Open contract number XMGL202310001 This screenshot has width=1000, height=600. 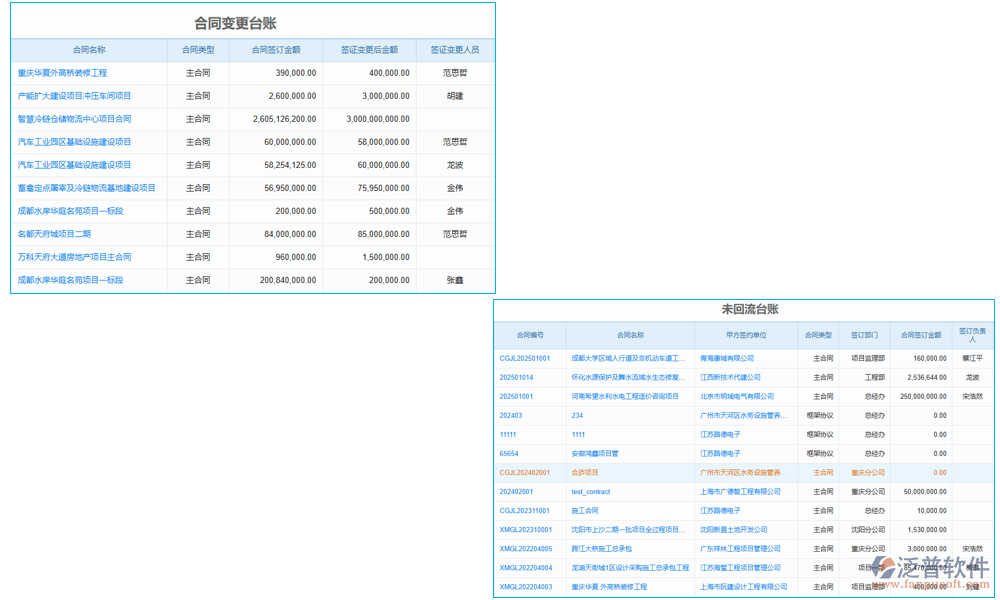coord(524,530)
